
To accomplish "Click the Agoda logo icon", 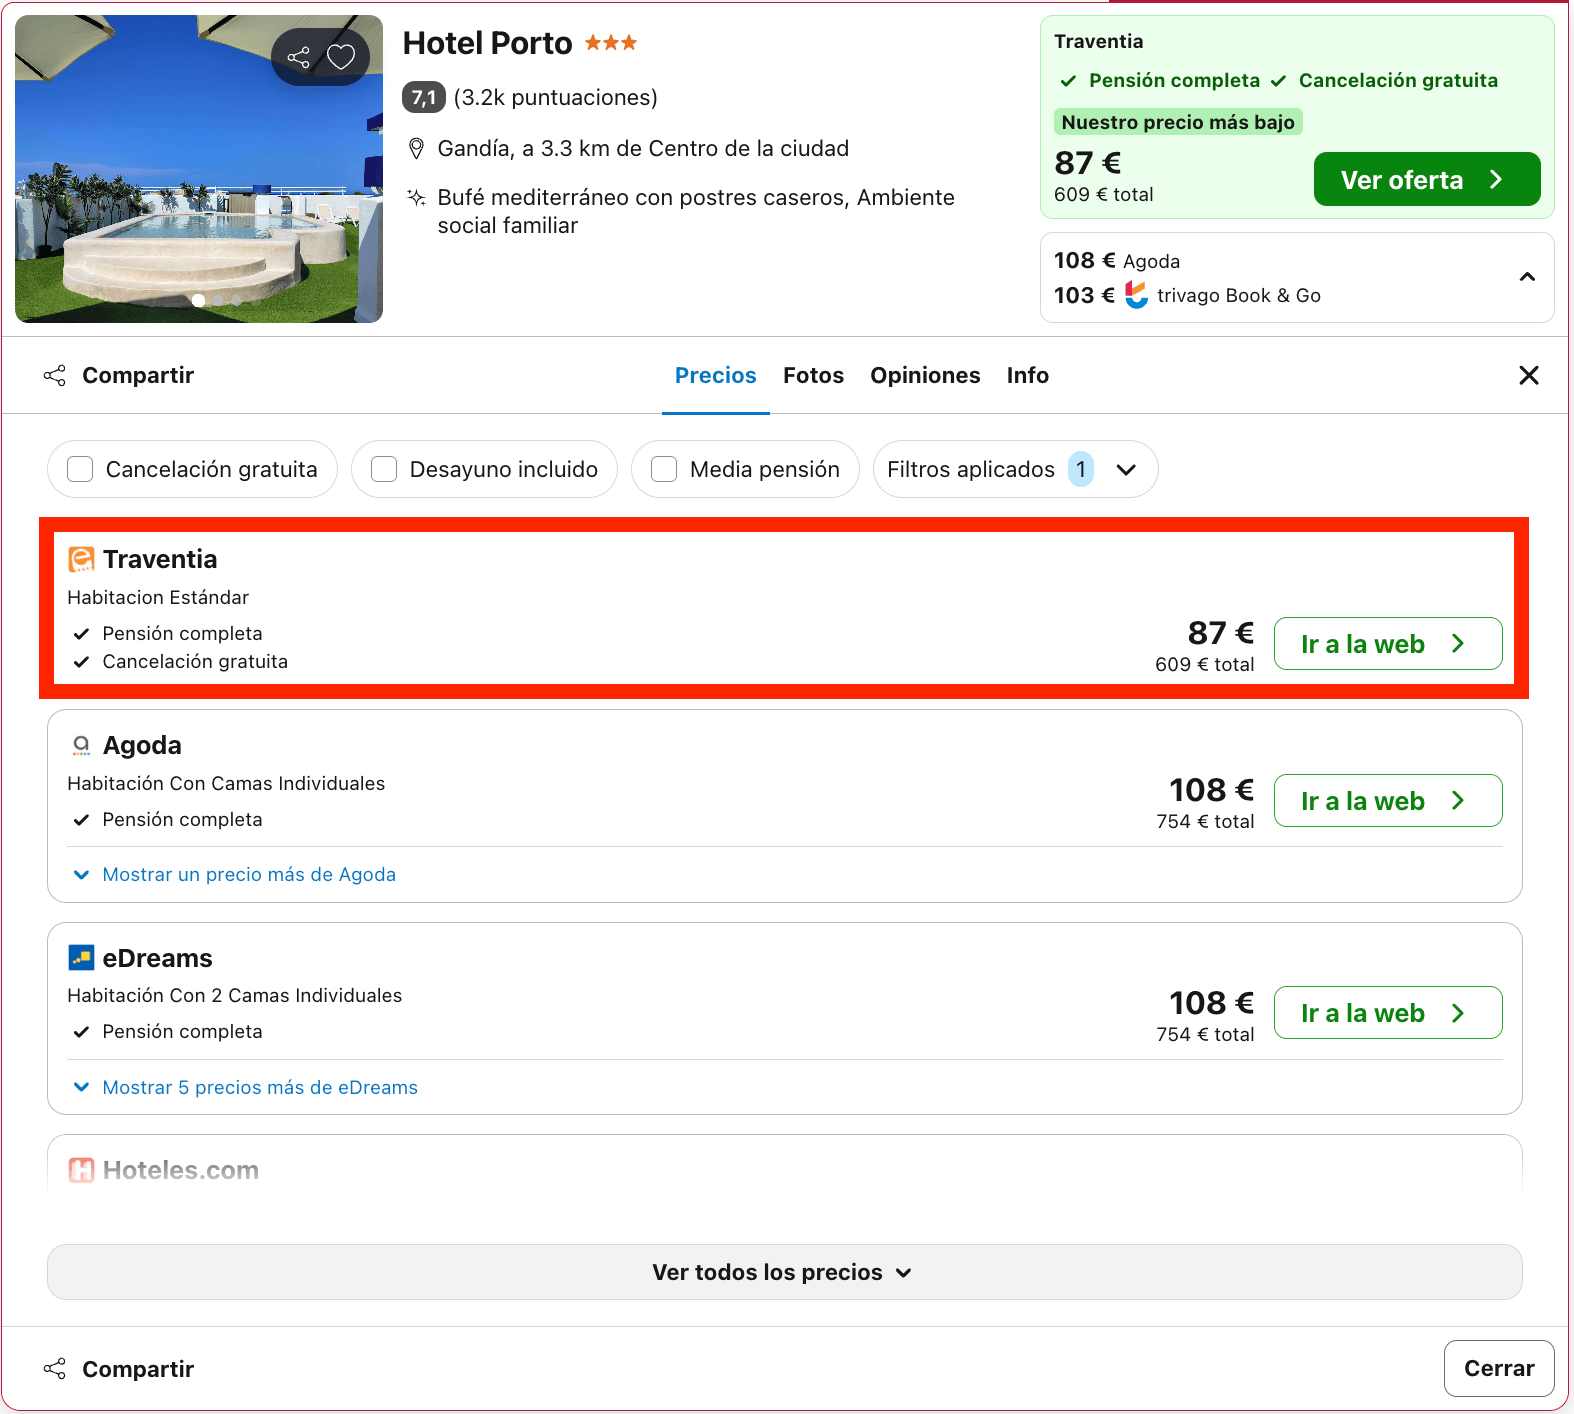I will 81,746.
